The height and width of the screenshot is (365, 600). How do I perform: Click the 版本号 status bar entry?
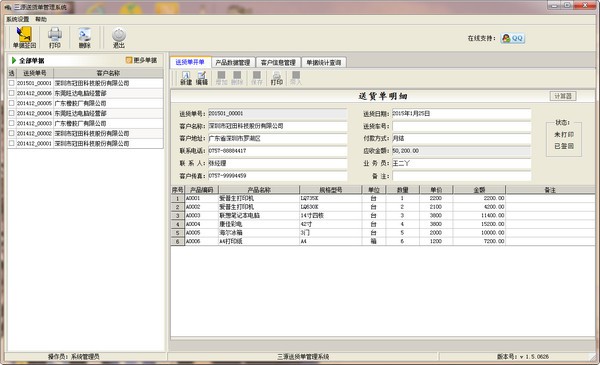point(523,357)
